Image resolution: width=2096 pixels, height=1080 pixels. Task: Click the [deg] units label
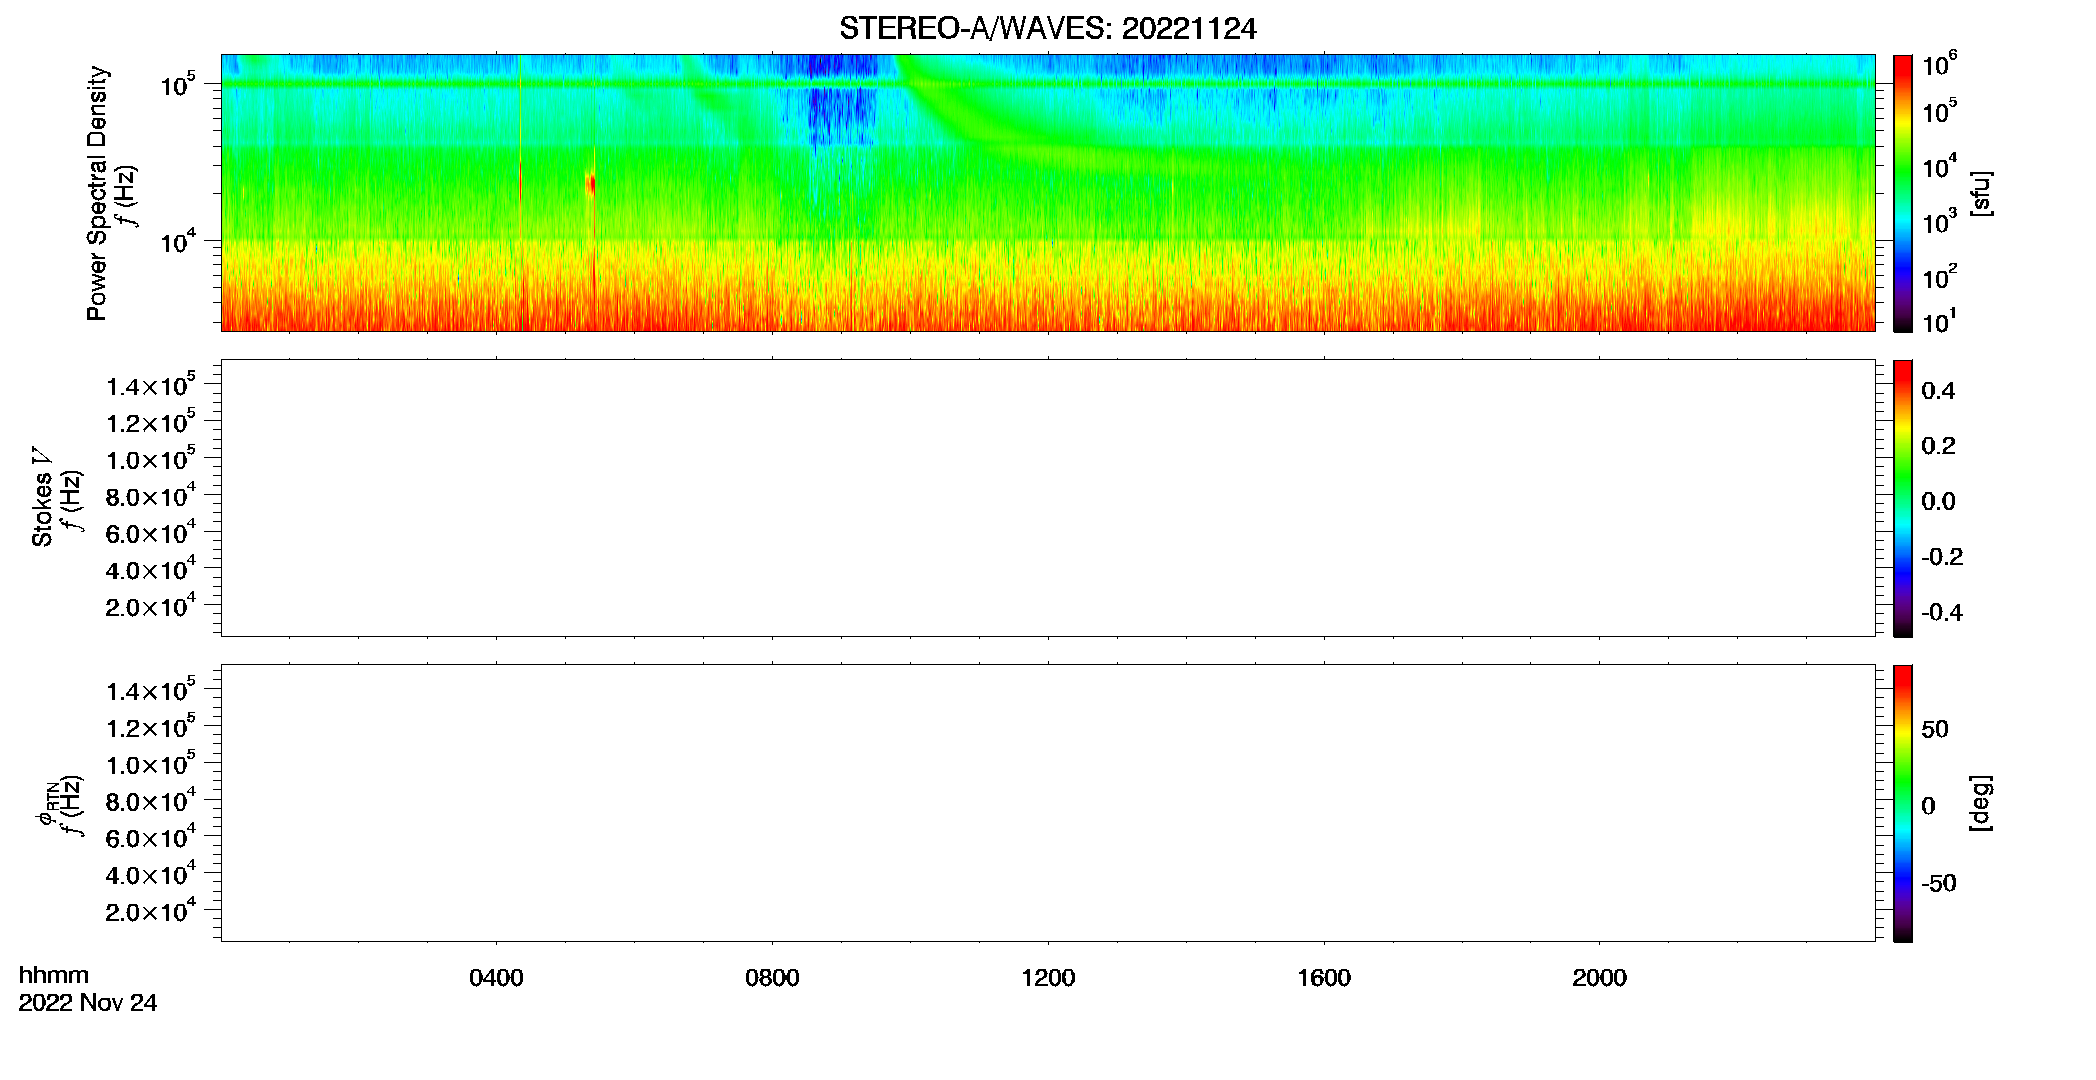click(x=1981, y=803)
